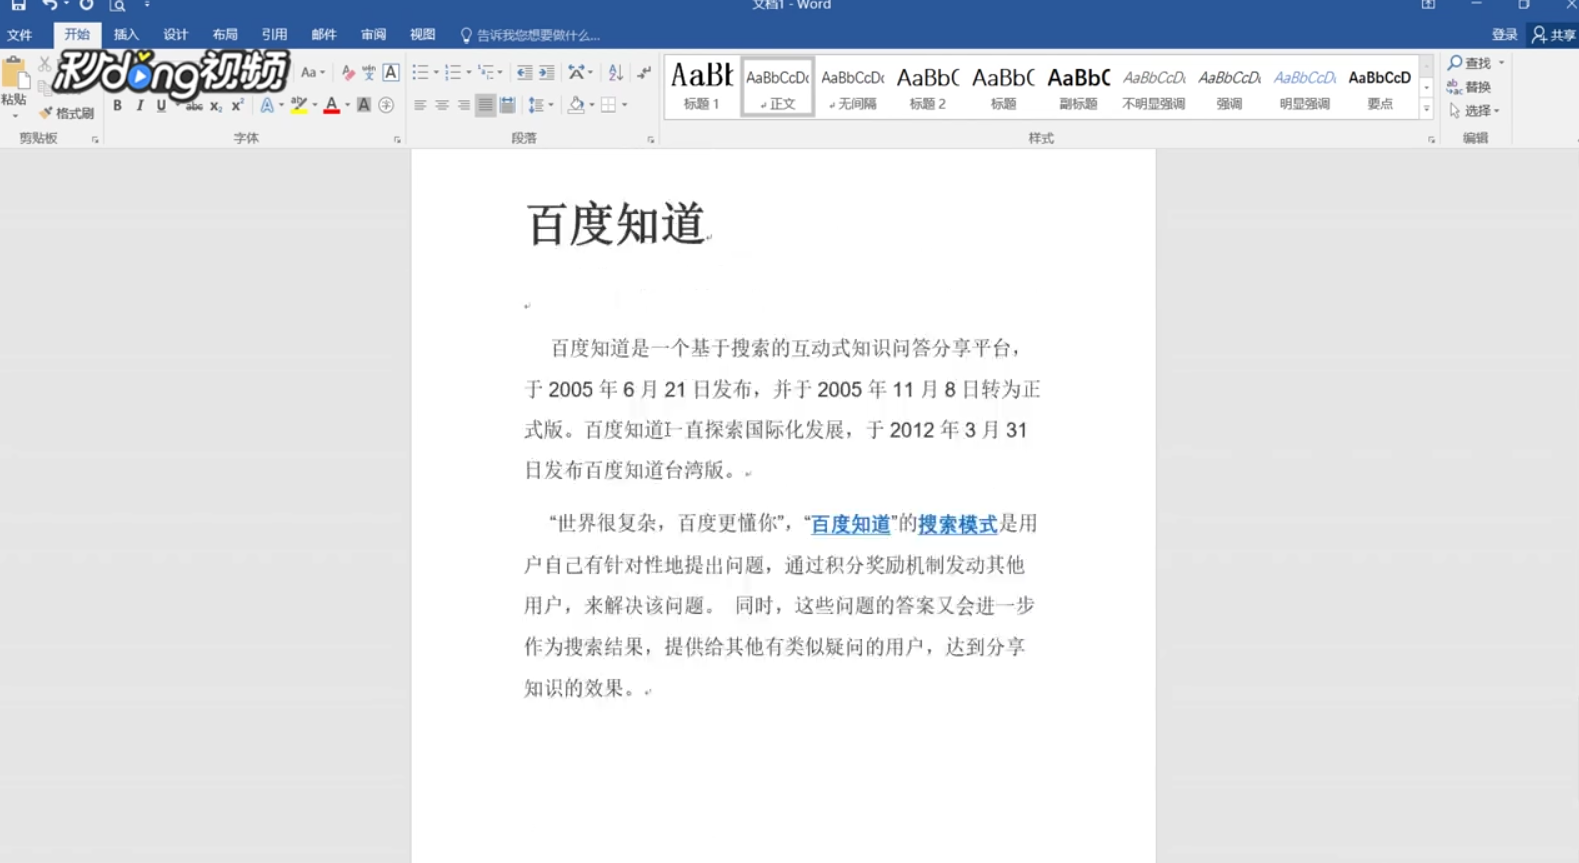Open Print Preview from quick access toolbar
The height and width of the screenshot is (863, 1579).
(x=118, y=5)
